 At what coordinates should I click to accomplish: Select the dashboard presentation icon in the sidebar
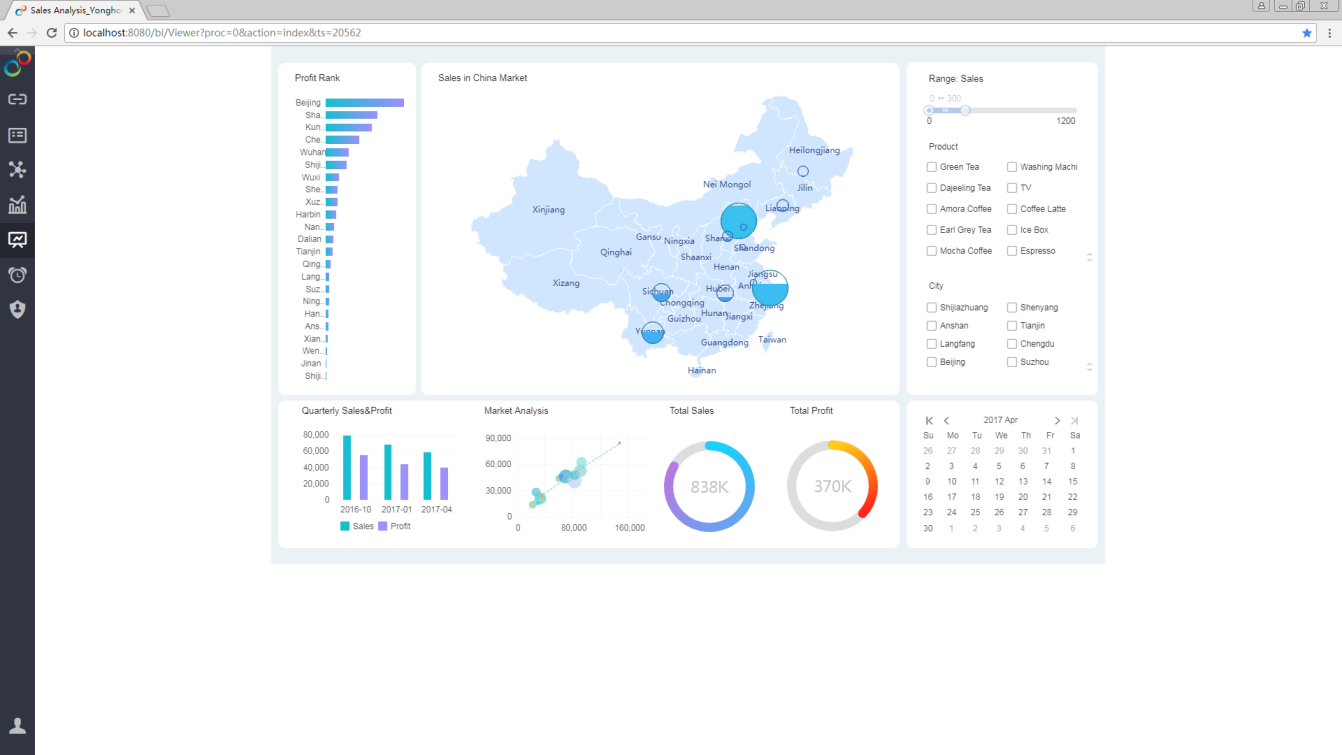coord(17,240)
